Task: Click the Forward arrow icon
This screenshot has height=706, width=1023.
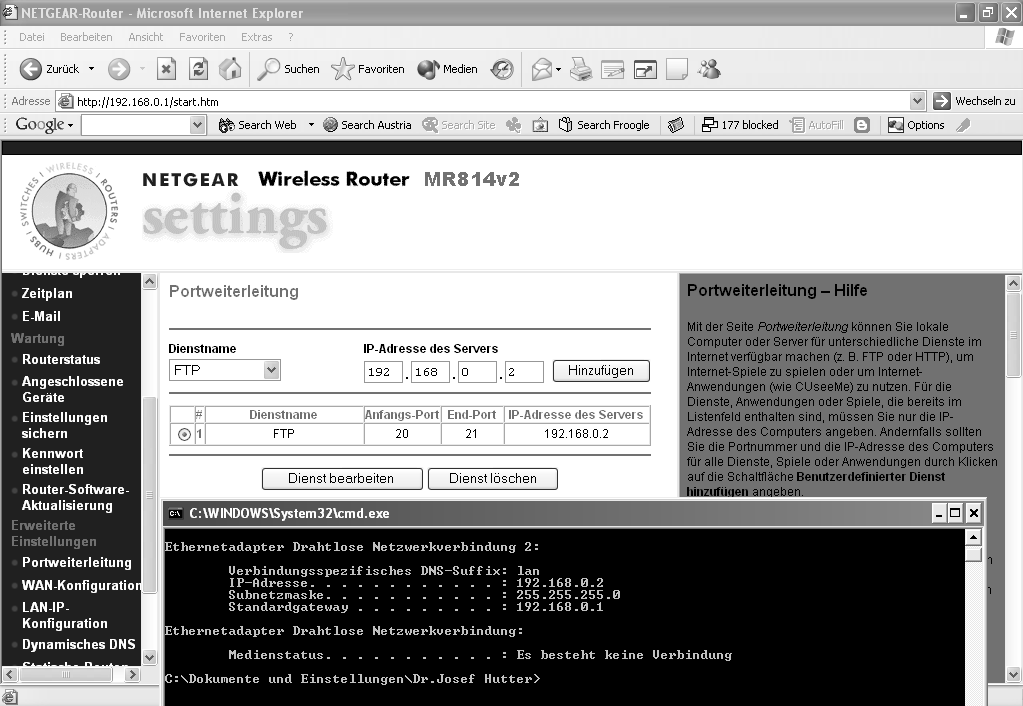Action: tap(119, 69)
